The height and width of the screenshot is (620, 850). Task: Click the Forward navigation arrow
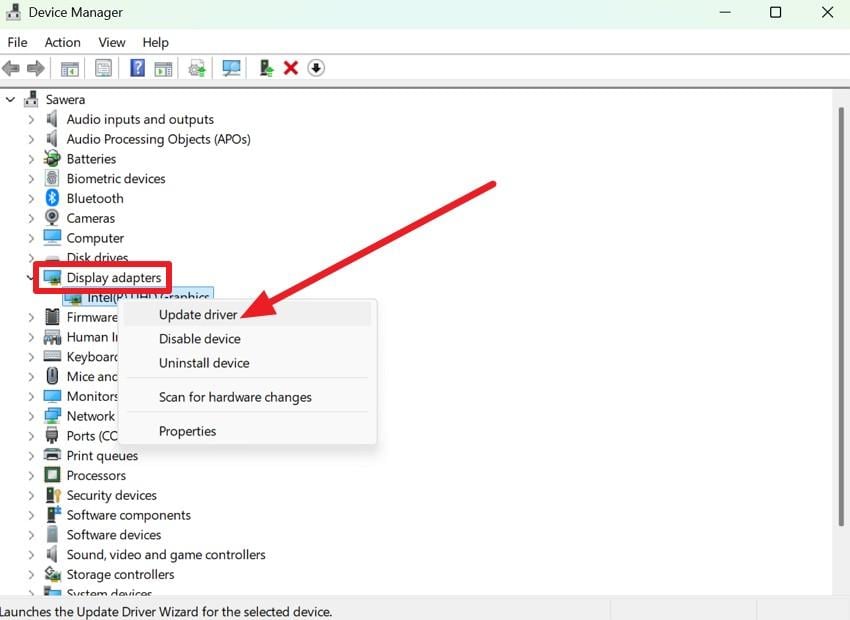(38, 68)
